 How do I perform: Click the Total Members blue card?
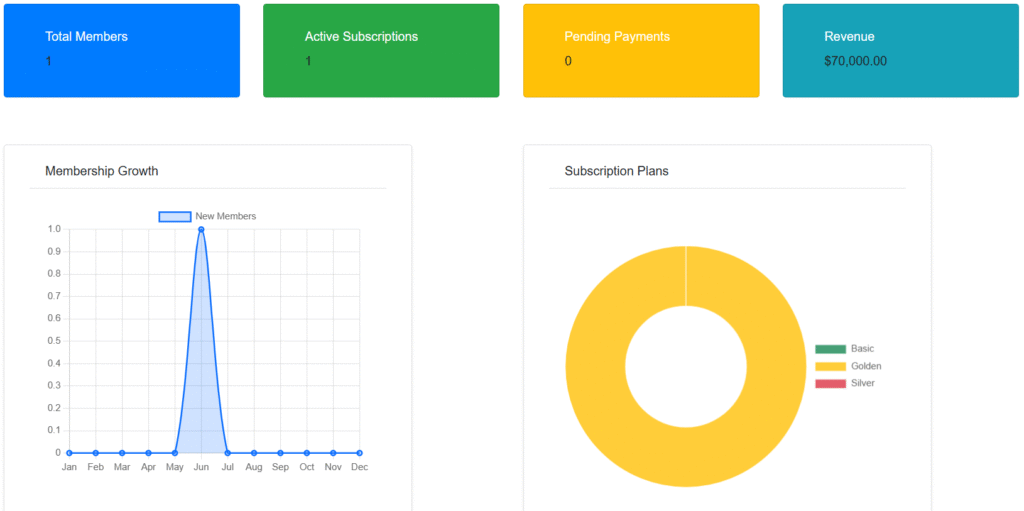tap(122, 50)
